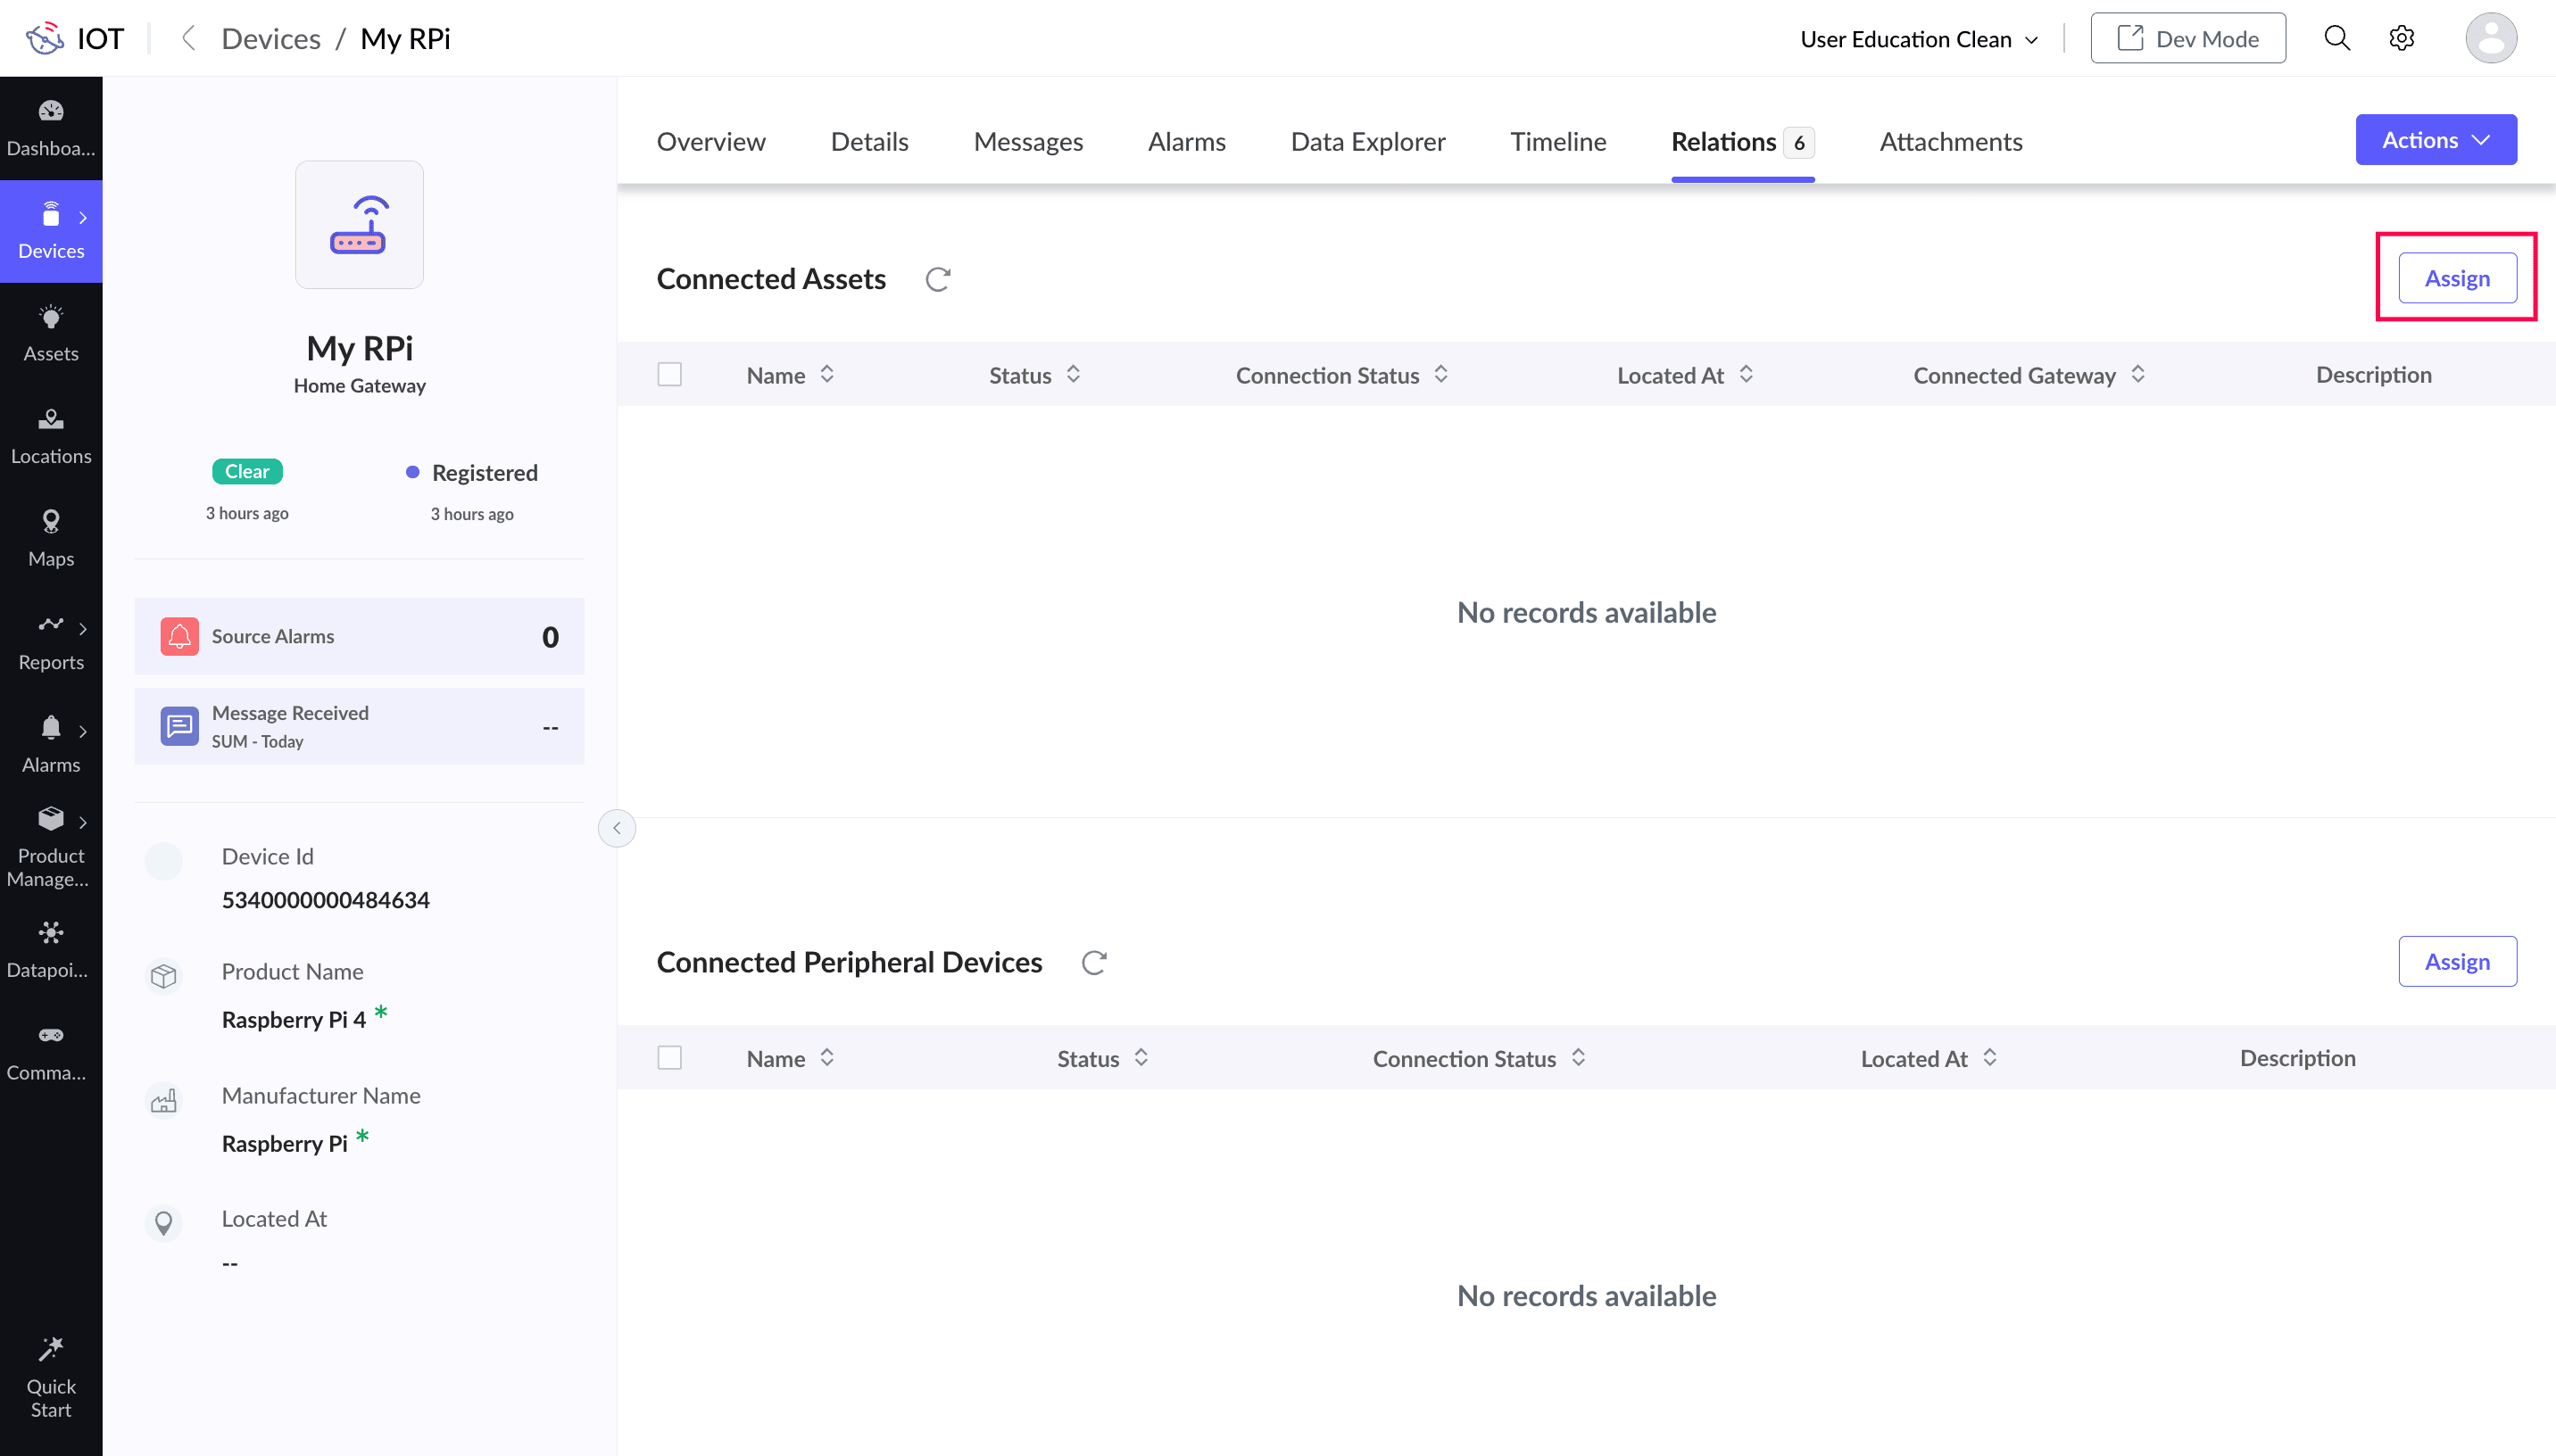Open the Timeline tab
The width and height of the screenshot is (2556, 1456).
1557,142
